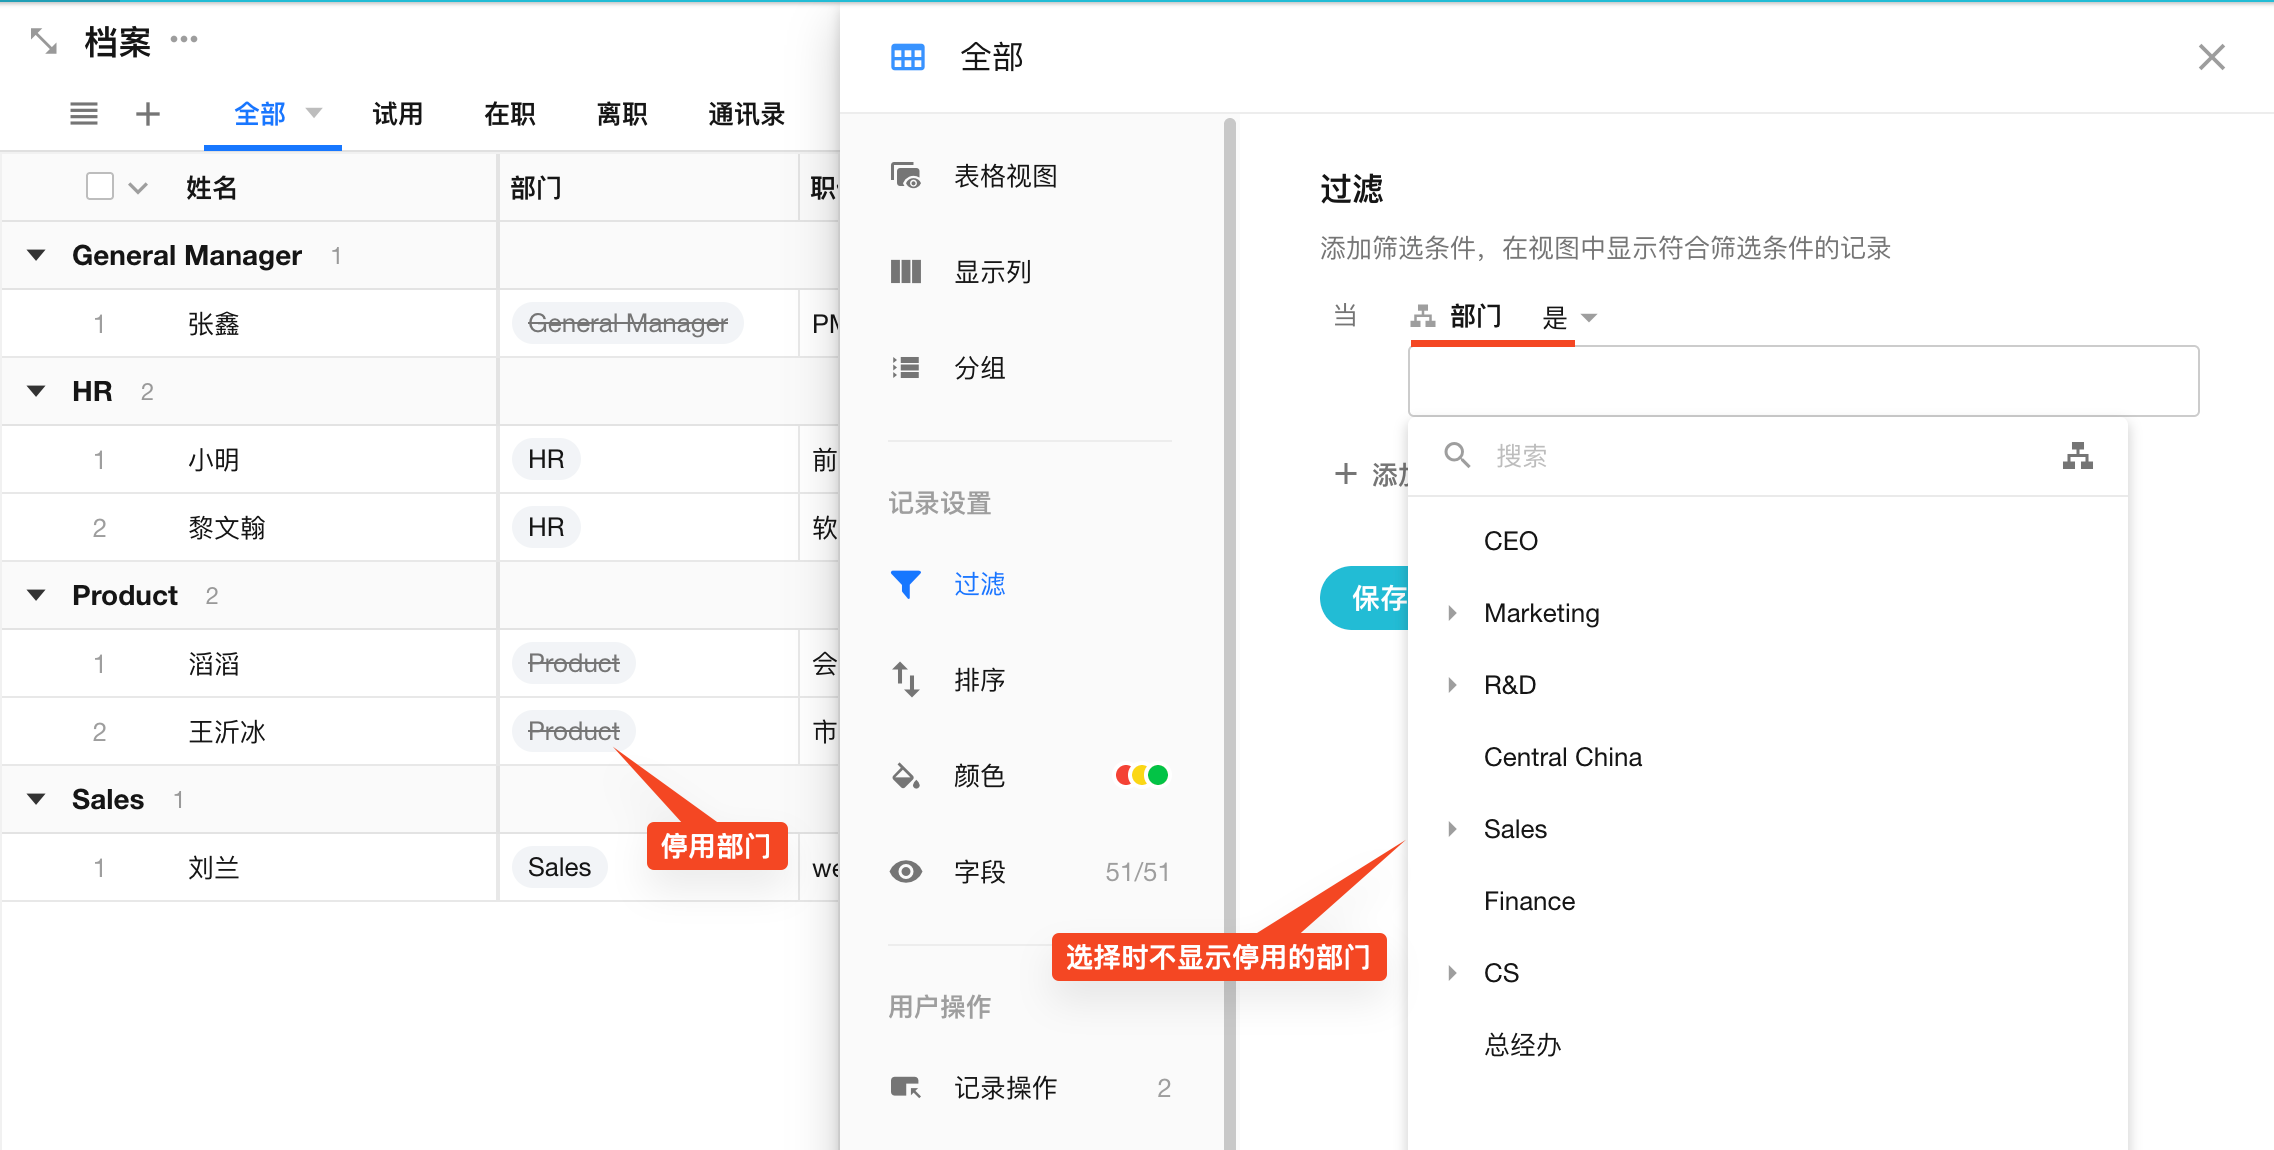Open the 排序 sort arrows option

[x=906, y=680]
